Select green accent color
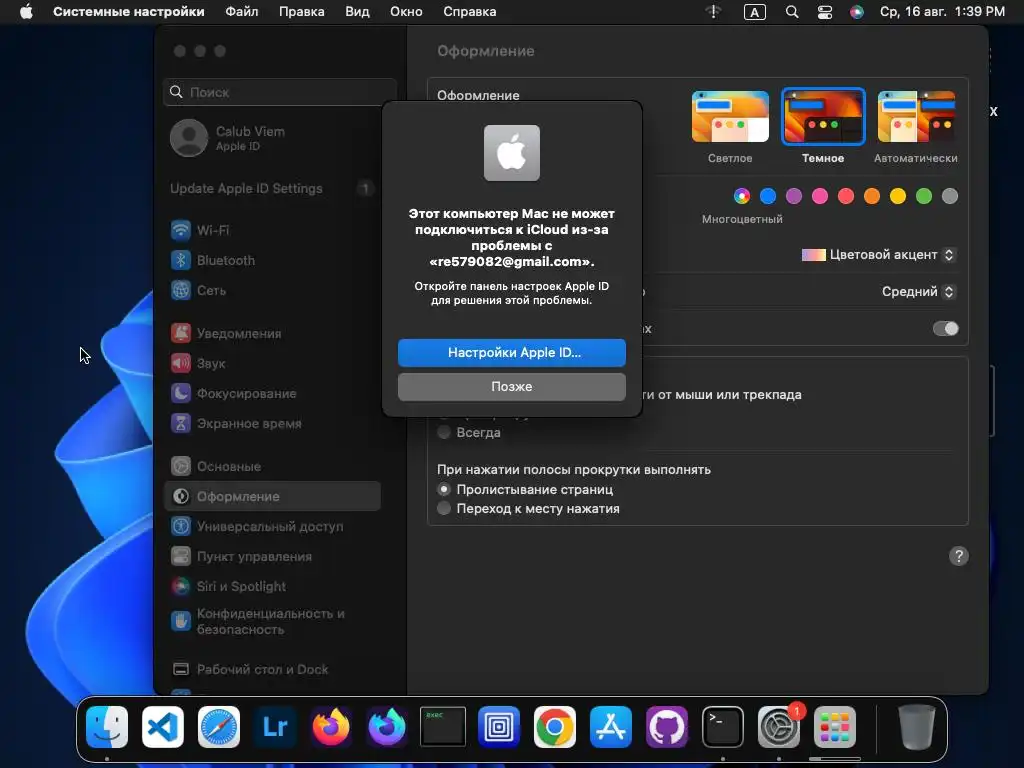 click(924, 196)
